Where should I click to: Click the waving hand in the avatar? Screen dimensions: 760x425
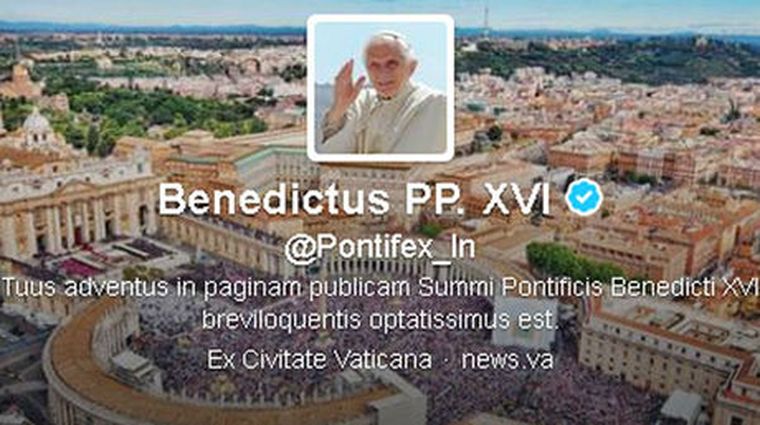tap(348, 86)
